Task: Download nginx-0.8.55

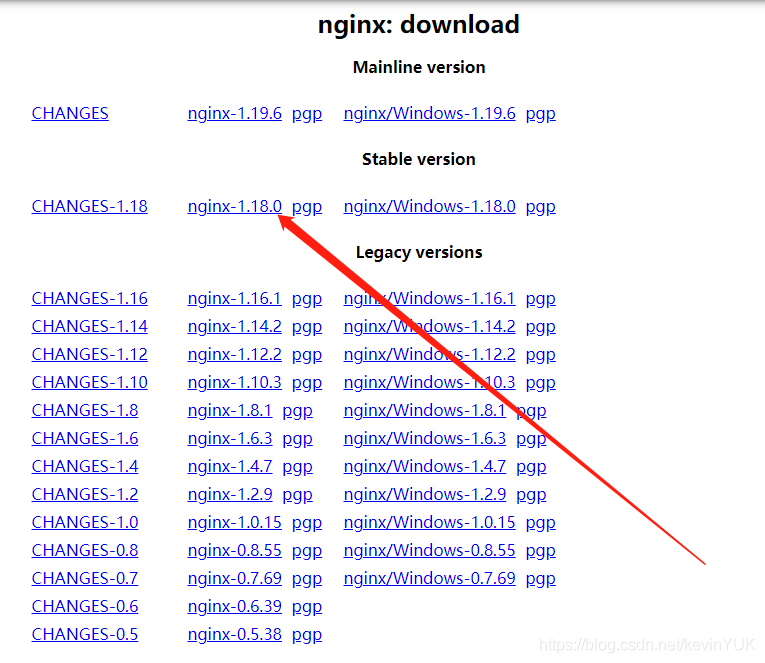Action: pyautogui.click(x=235, y=550)
